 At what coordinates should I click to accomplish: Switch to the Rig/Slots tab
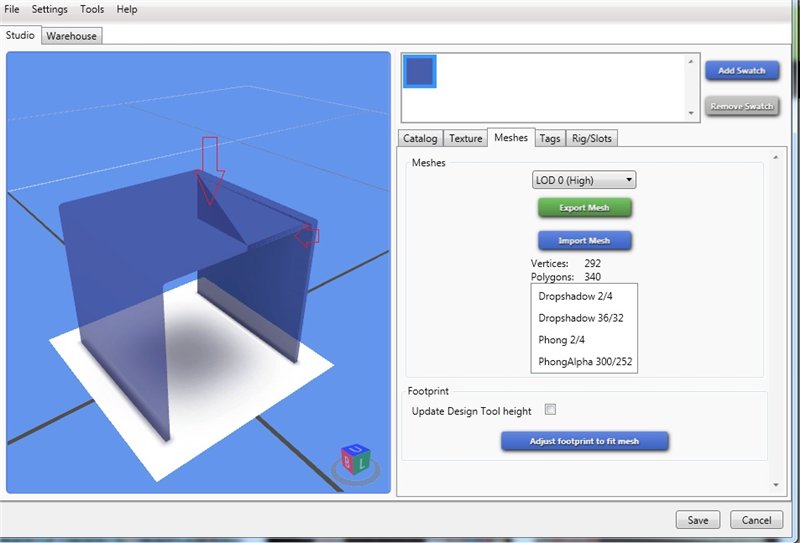pyautogui.click(x=590, y=139)
